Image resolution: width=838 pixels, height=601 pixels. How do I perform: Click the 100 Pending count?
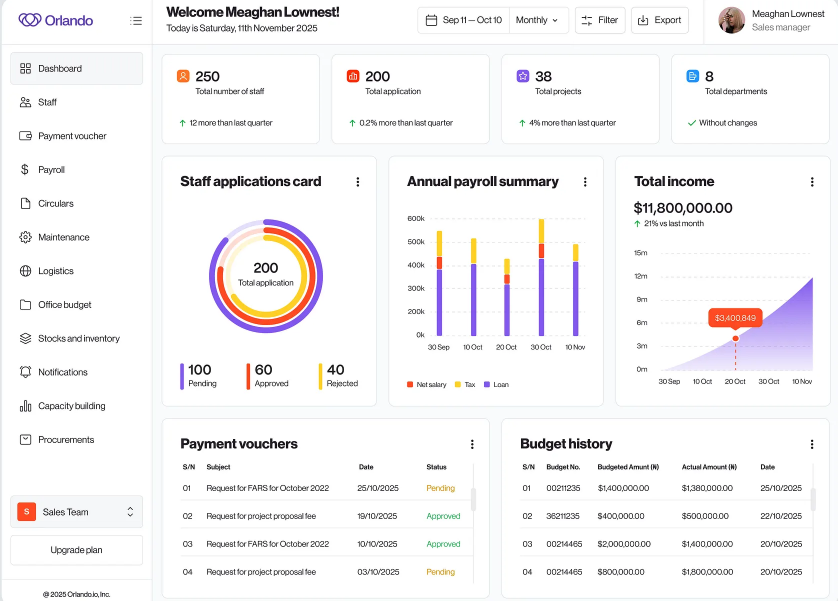click(199, 370)
